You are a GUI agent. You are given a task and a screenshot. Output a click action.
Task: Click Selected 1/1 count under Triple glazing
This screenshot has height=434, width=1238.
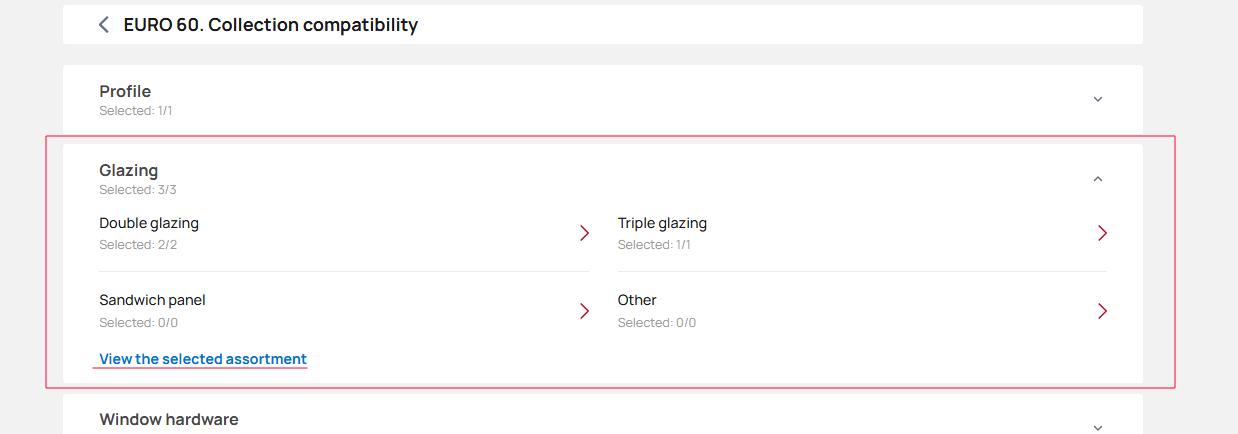[x=654, y=245]
